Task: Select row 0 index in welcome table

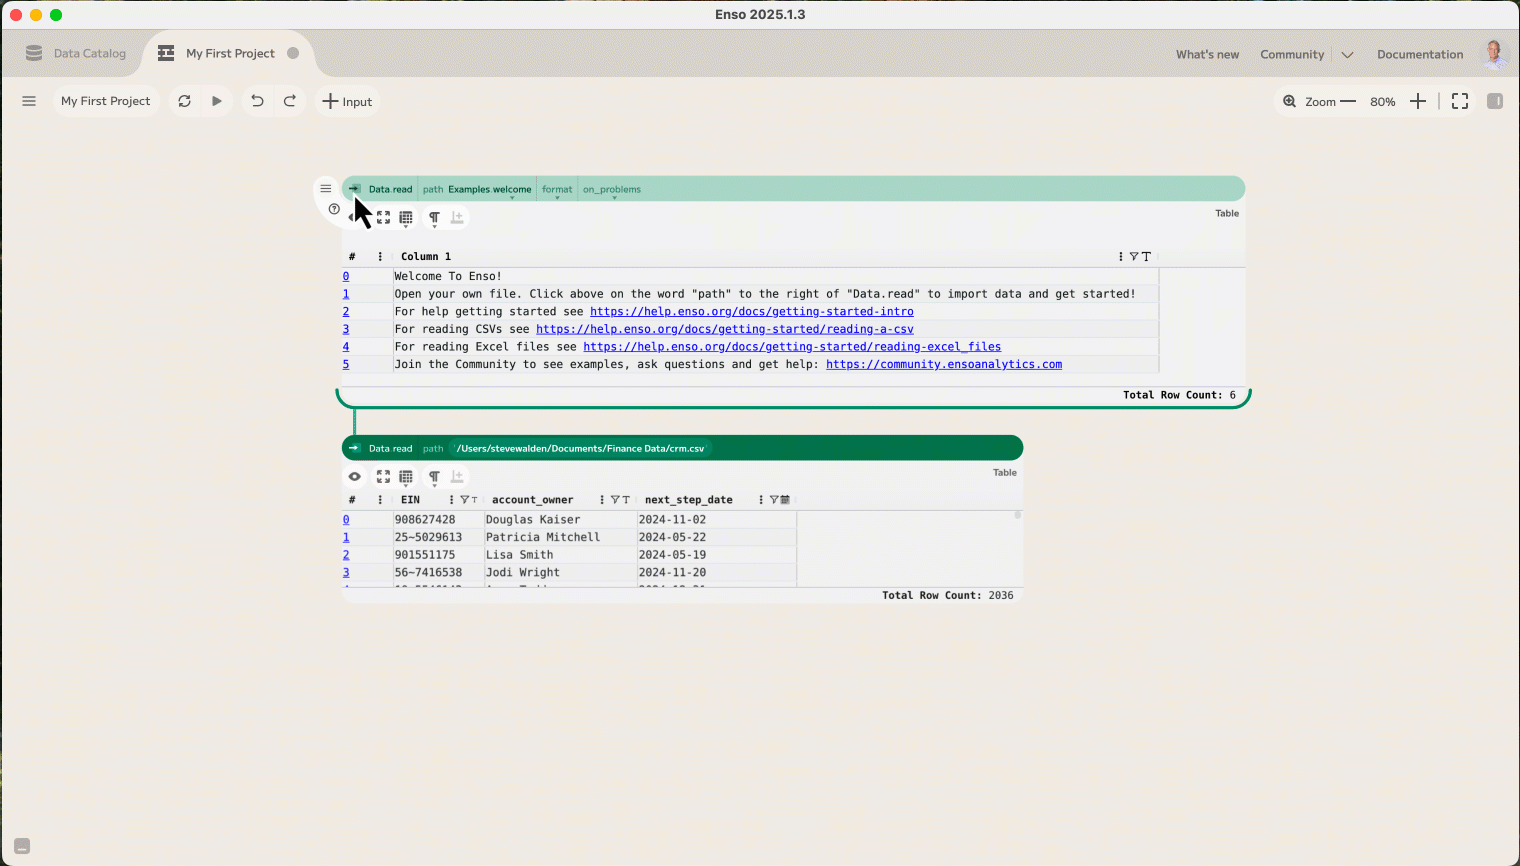Action: tap(346, 276)
